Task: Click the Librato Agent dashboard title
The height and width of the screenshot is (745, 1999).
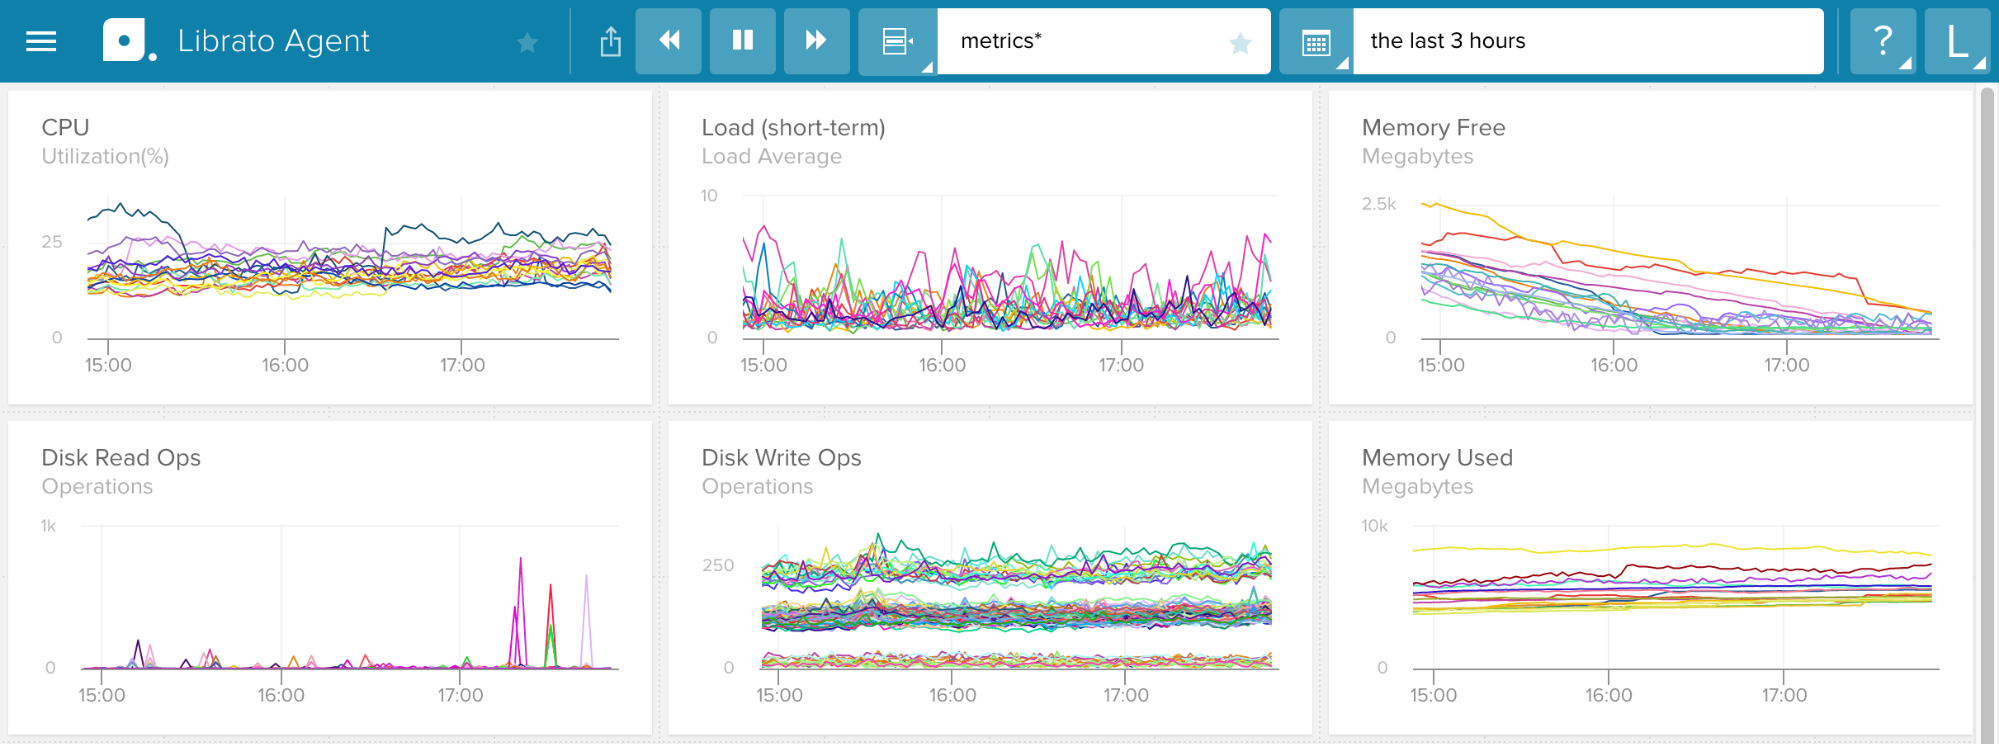Action: click(273, 41)
